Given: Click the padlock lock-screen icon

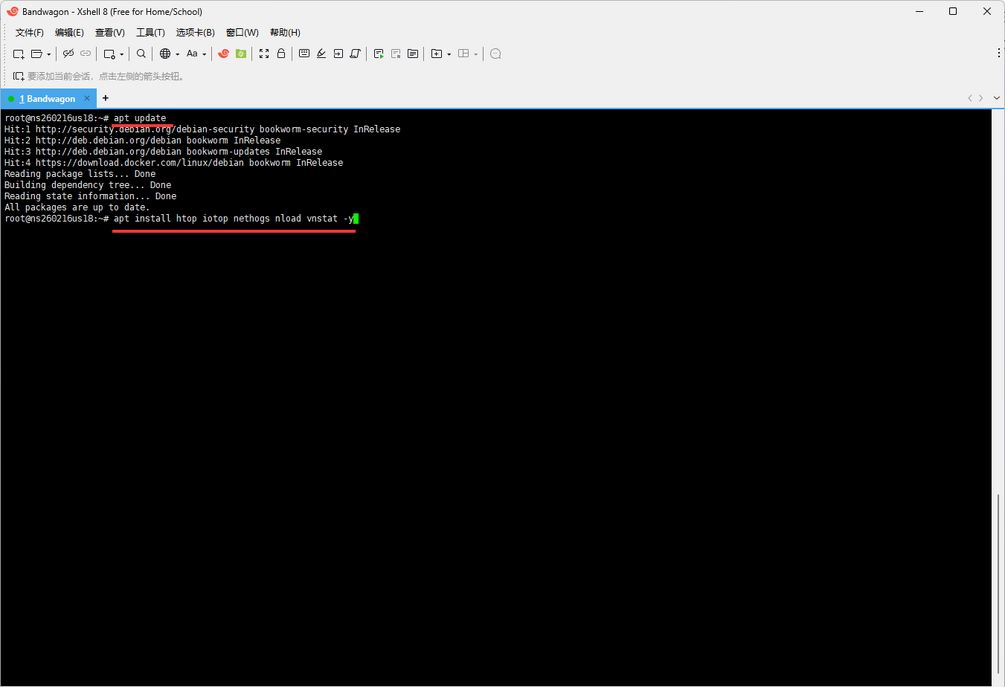Looking at the screenshot, I should [281, 54].
